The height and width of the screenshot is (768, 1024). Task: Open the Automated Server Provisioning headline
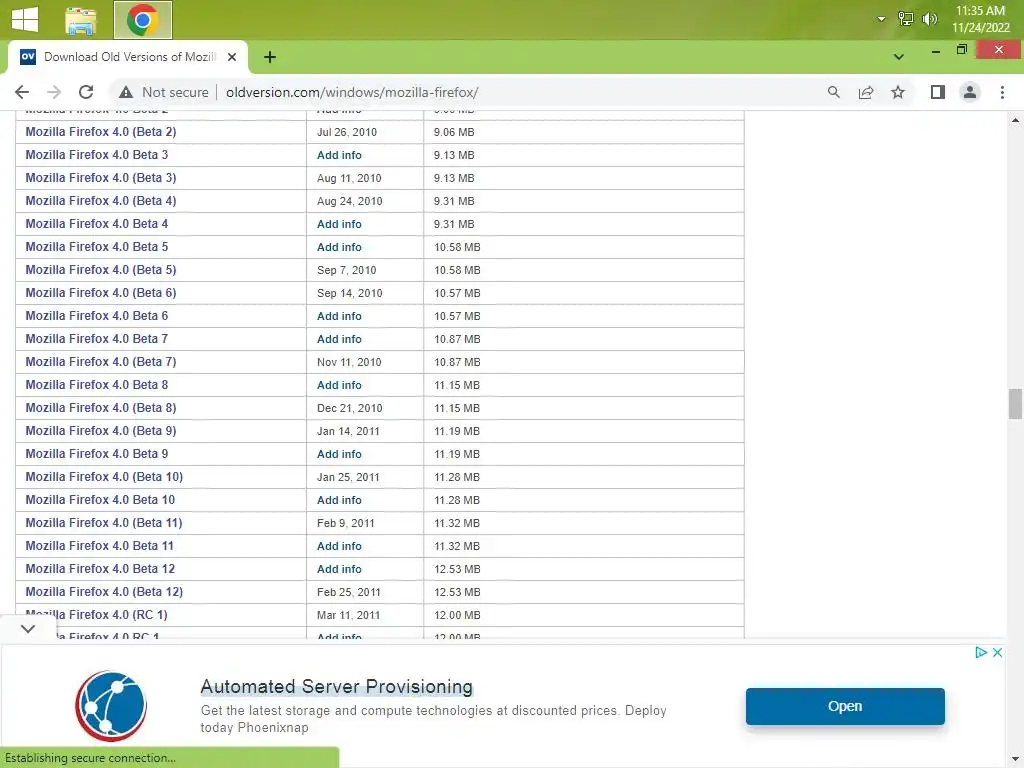pyautogui.click(x=336, y=686)
